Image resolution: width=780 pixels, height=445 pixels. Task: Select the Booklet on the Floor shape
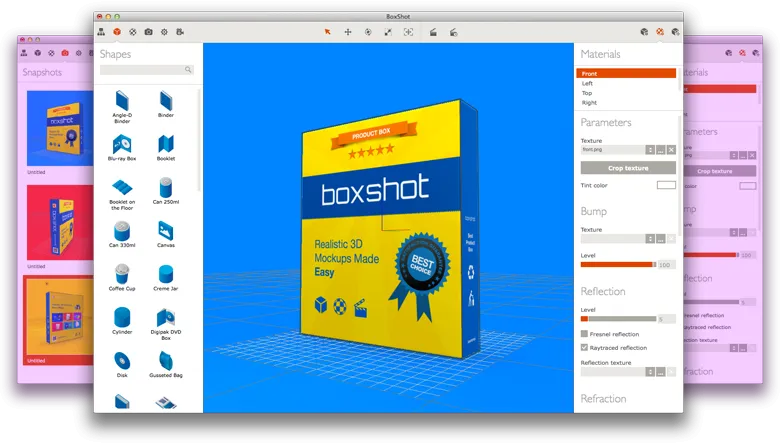[x=122, y=195]
